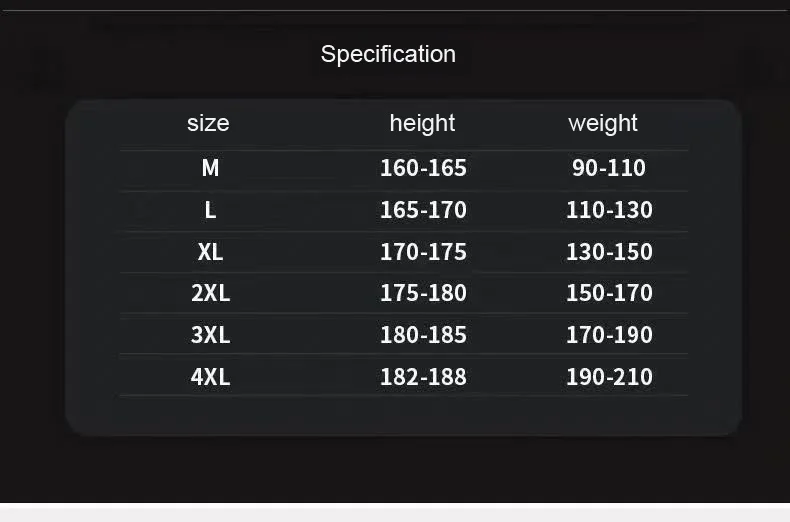Click weight value 190-210

(609, 377)
